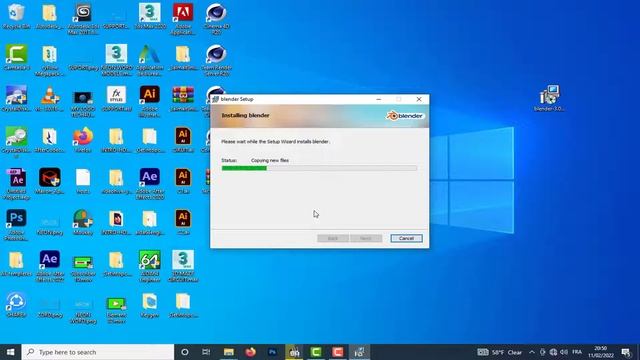
Task: Switch to red Camtasia recorder taskbar icon
Action: [338, 352]
